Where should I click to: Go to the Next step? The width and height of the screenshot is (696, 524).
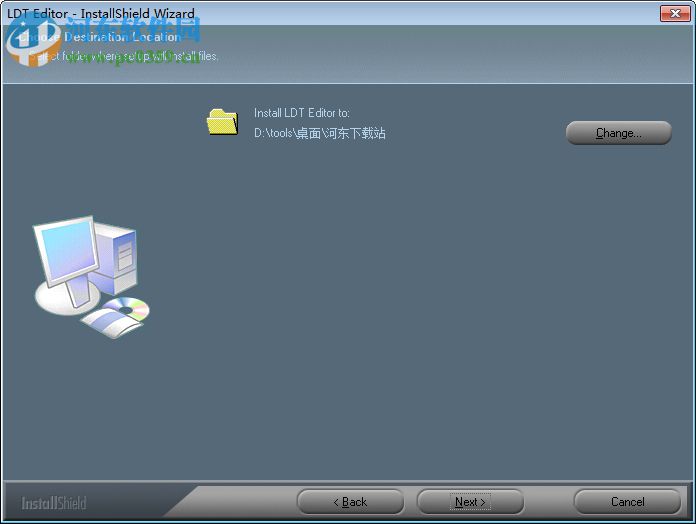pos(470,502)
